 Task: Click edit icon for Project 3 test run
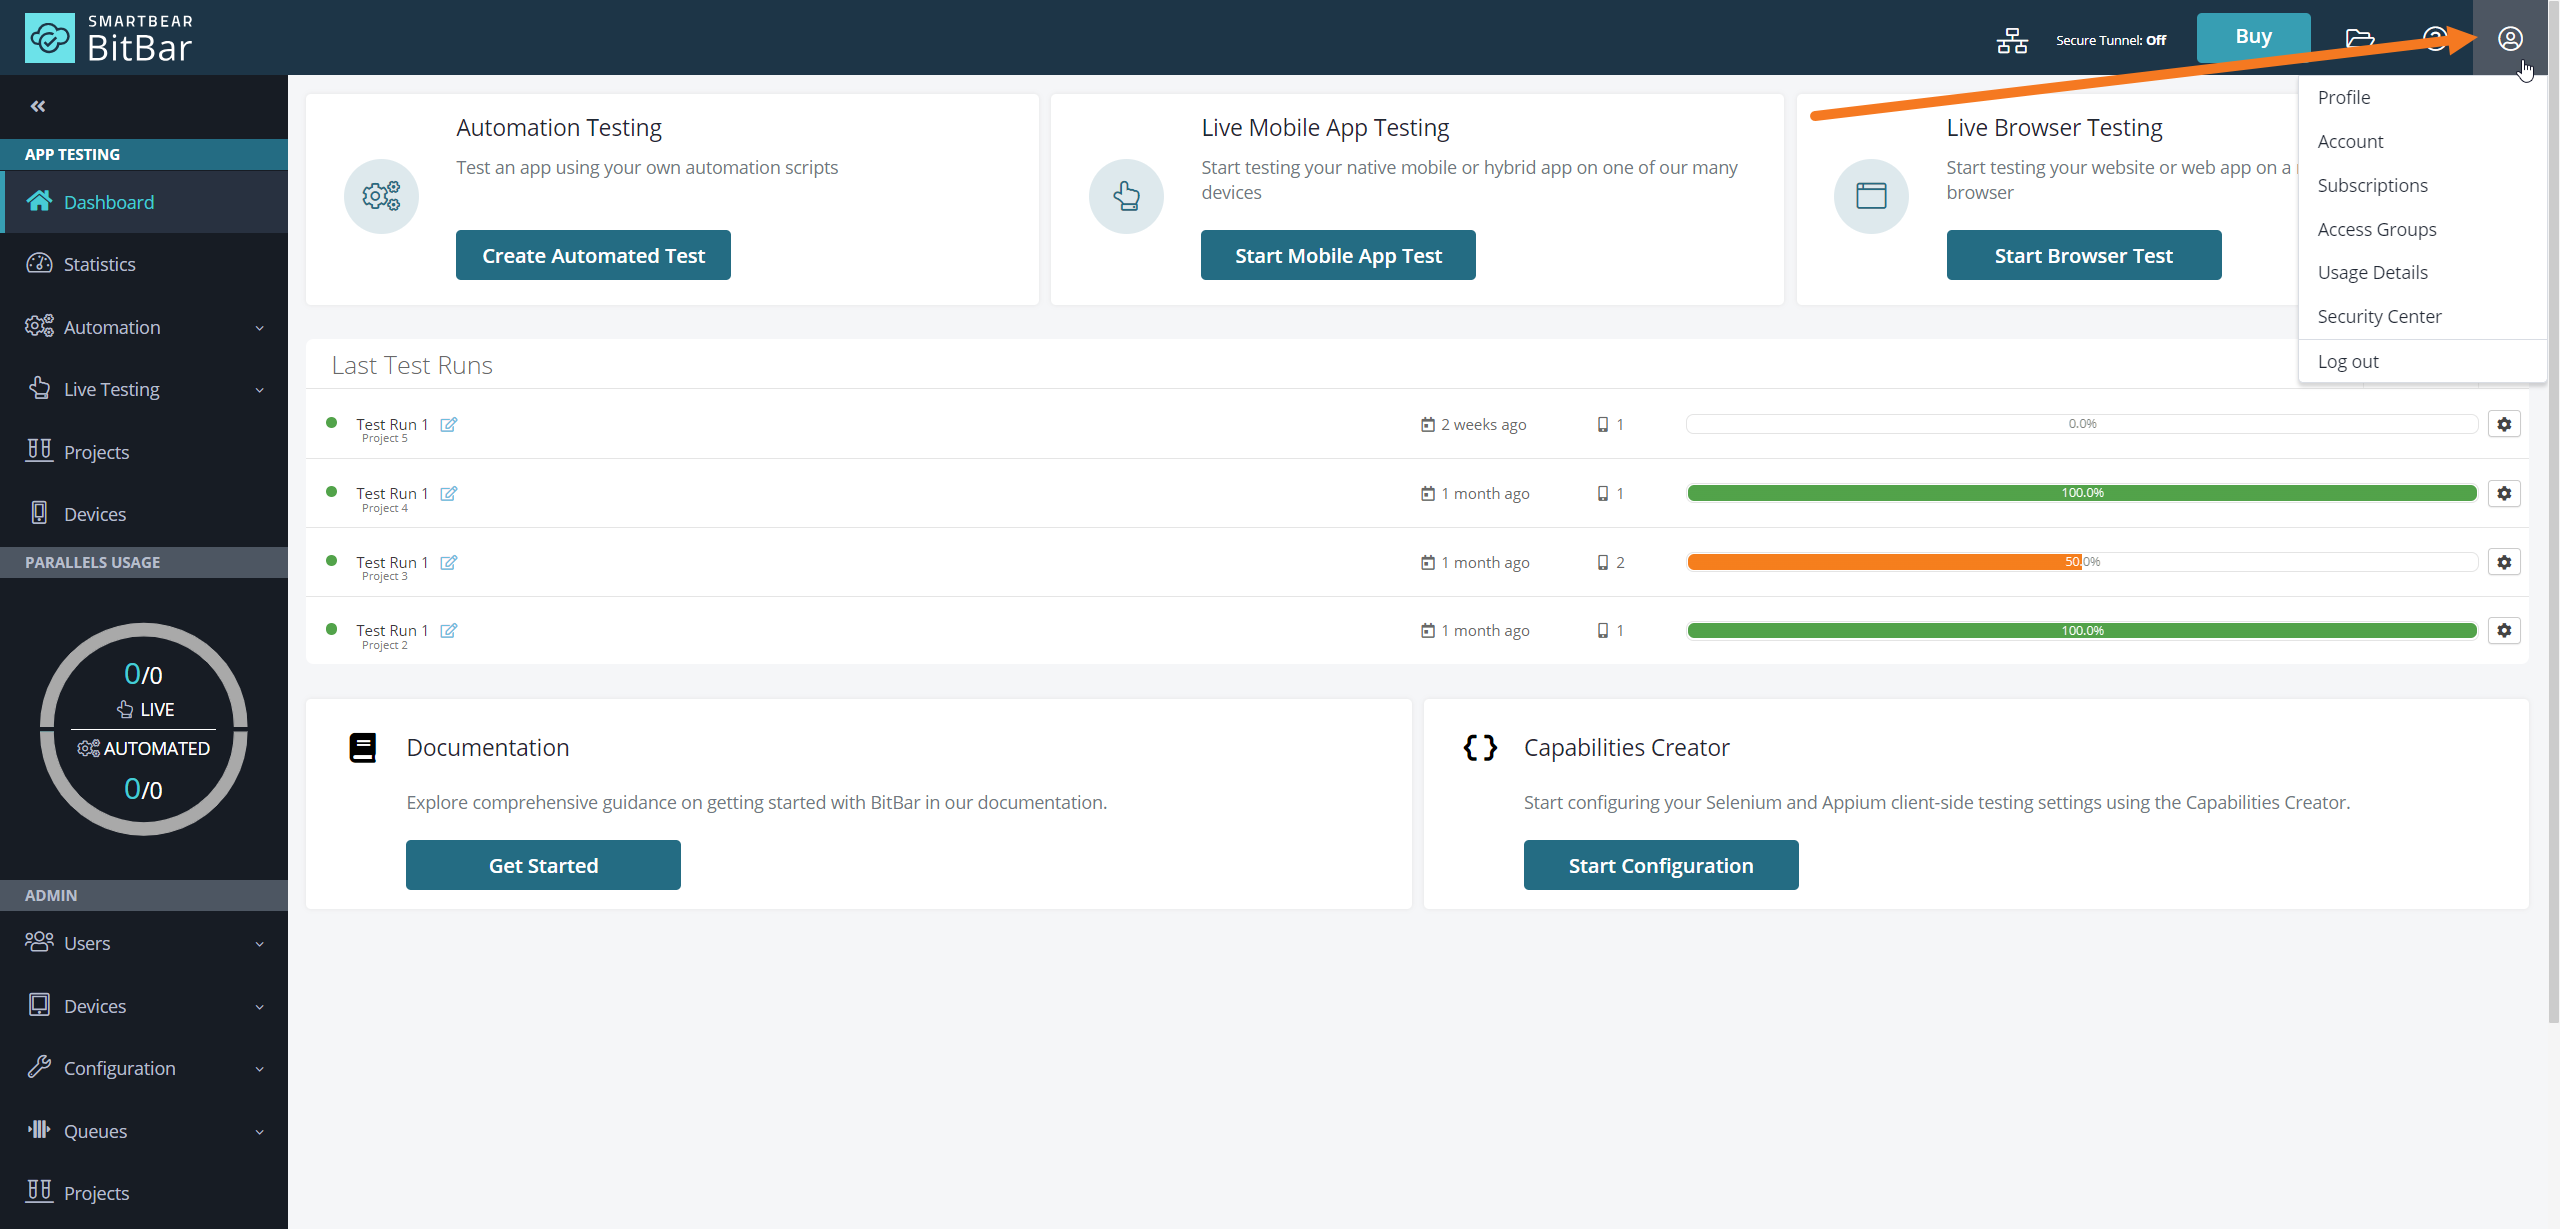[x=449, y=562]
